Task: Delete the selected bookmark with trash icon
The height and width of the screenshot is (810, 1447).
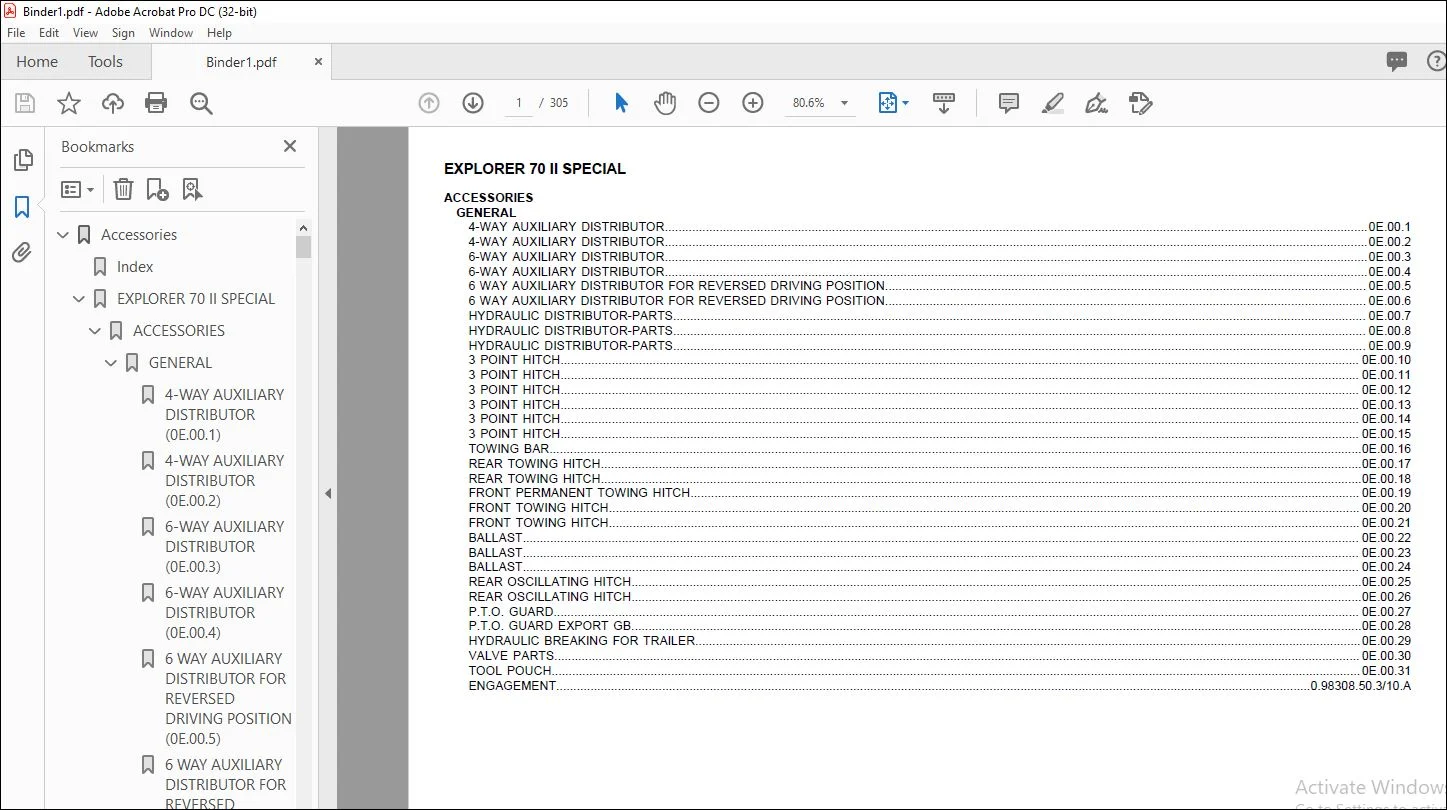Action: [x=123, y=189]
